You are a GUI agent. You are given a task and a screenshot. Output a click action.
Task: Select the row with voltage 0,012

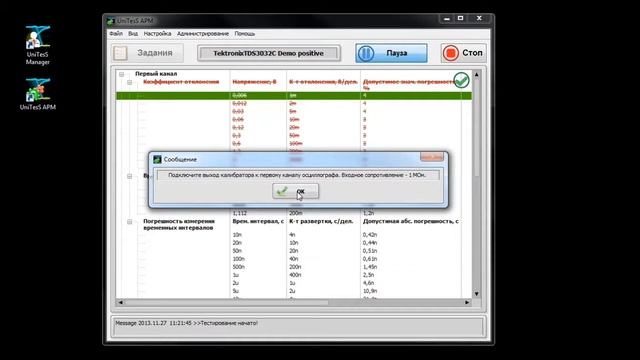294,103
